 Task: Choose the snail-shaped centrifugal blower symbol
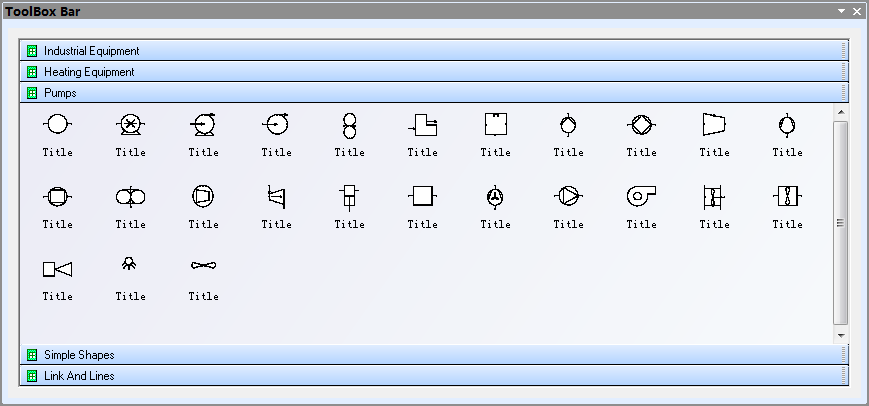coord(641,196)
